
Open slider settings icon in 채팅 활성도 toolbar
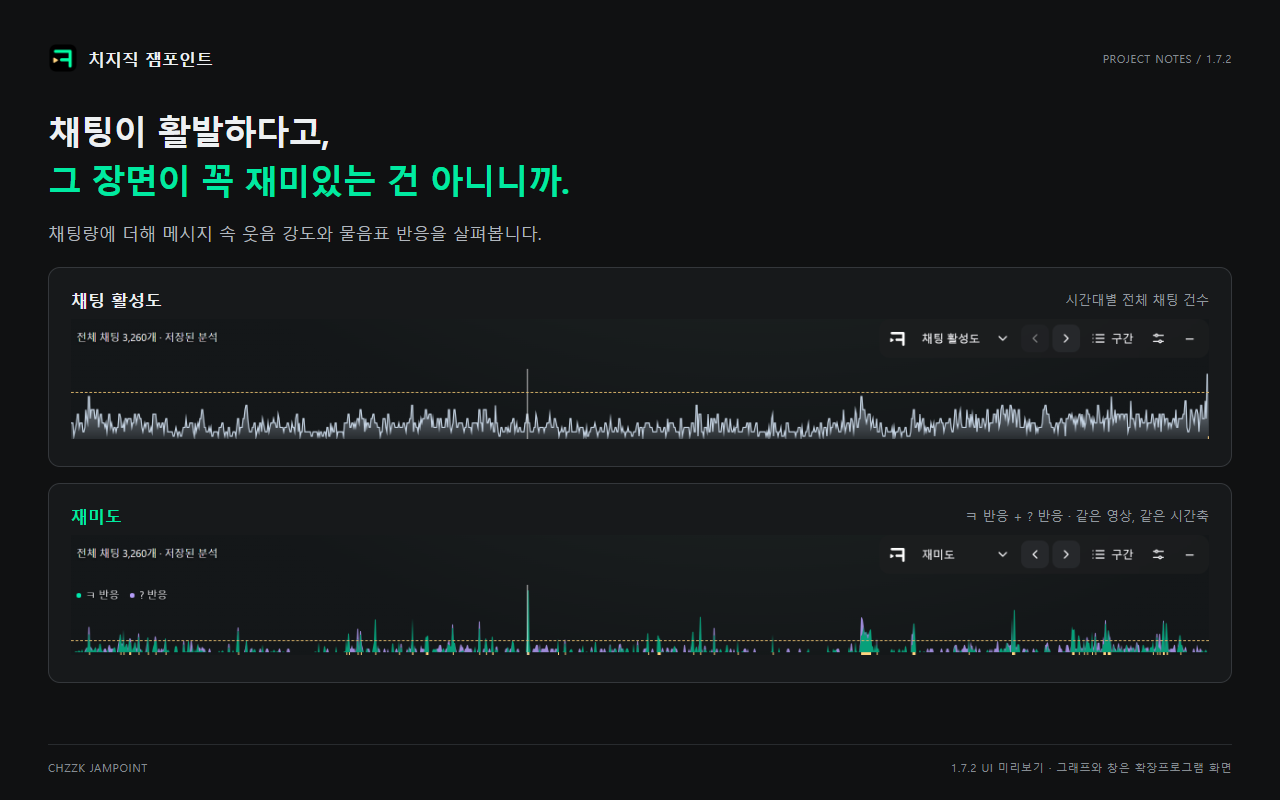[x=1158, y=339]
